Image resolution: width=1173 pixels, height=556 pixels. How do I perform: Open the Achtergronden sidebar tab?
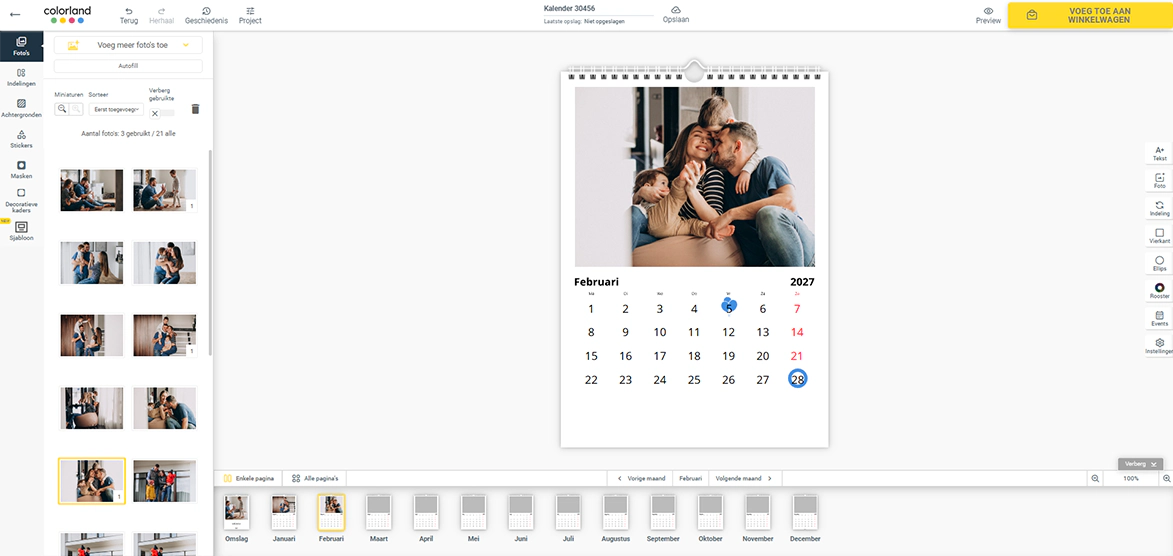pos(21,109)
